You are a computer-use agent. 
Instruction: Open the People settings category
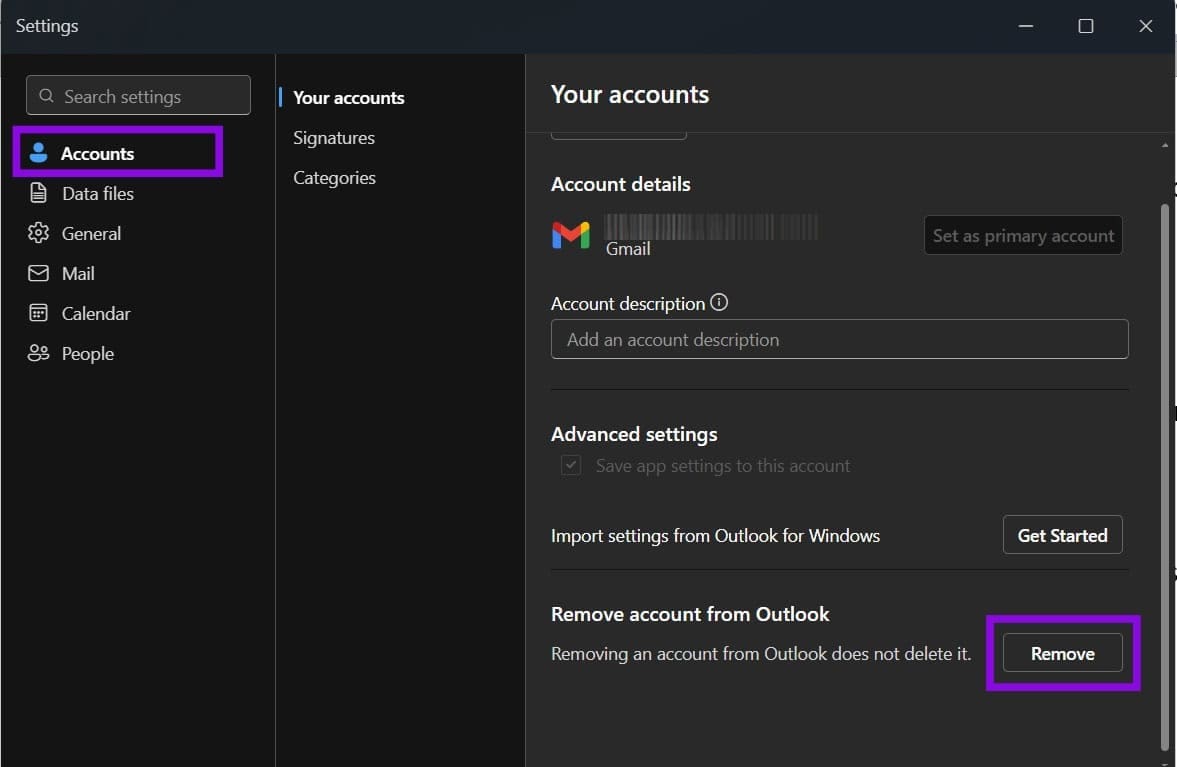(x=87, y=353)
